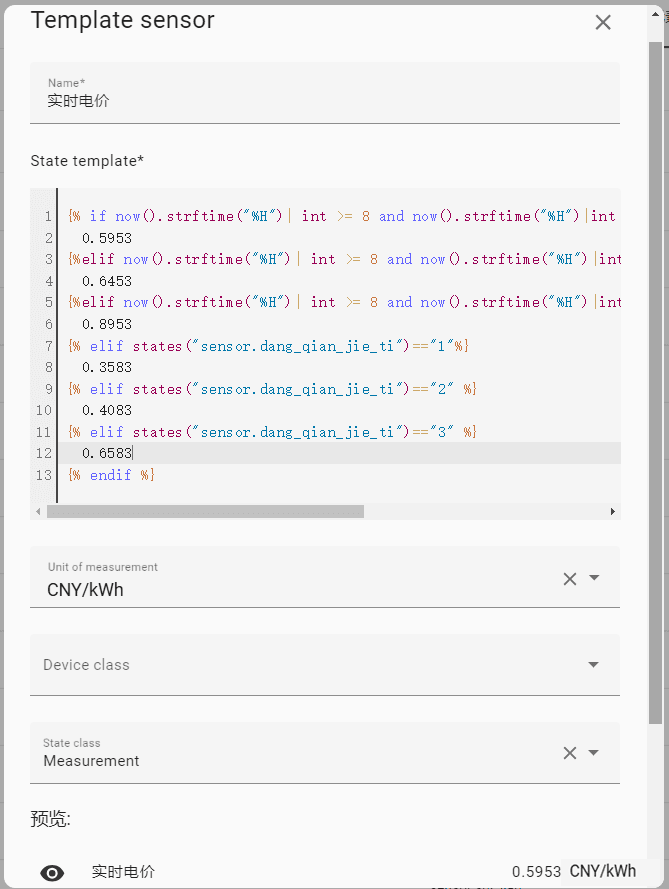Click line 2 value 0.5953
The width and height of the screenshot is (669, 889).
pos(107,238)
